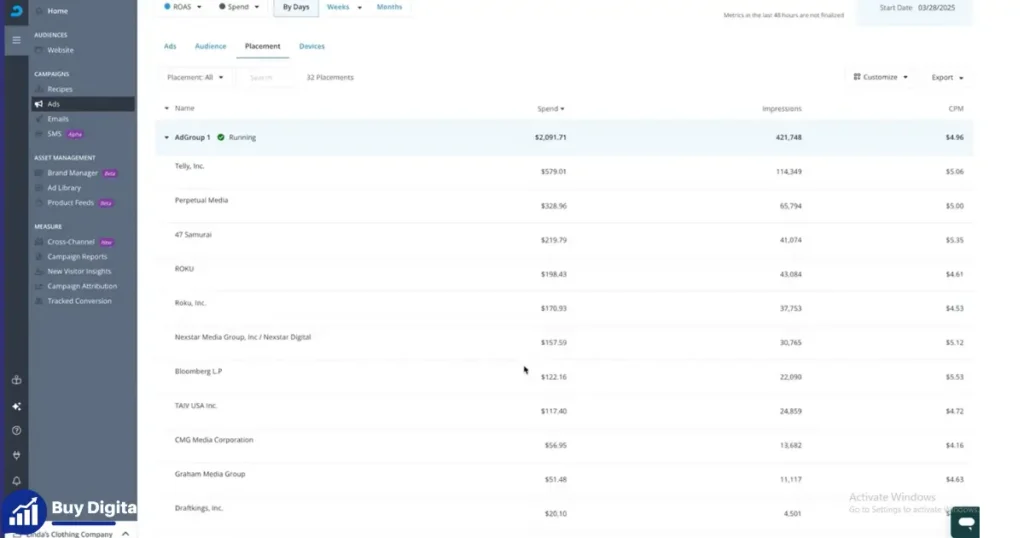Open the ROAS metric dropdown
The image size is (1024, 538).
(x=183, y=7)
